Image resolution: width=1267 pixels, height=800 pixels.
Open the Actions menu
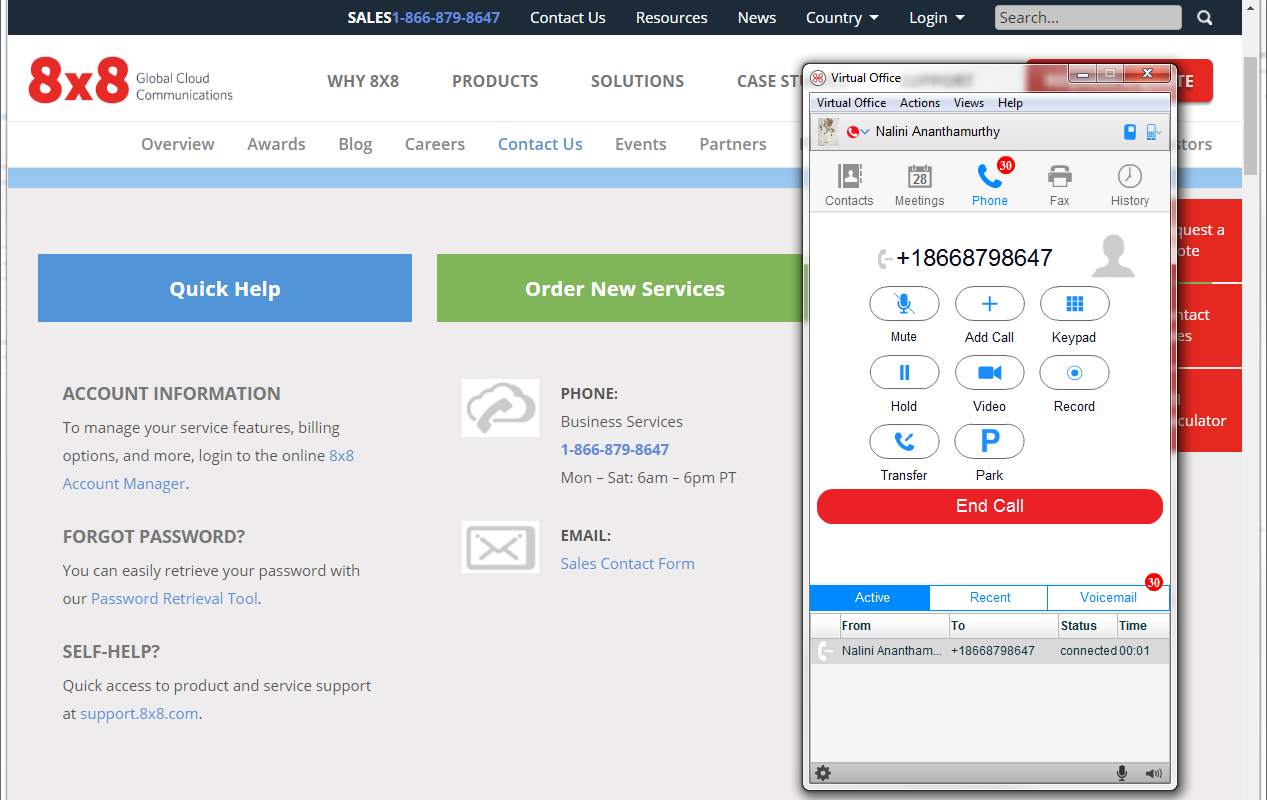point(920,103)
